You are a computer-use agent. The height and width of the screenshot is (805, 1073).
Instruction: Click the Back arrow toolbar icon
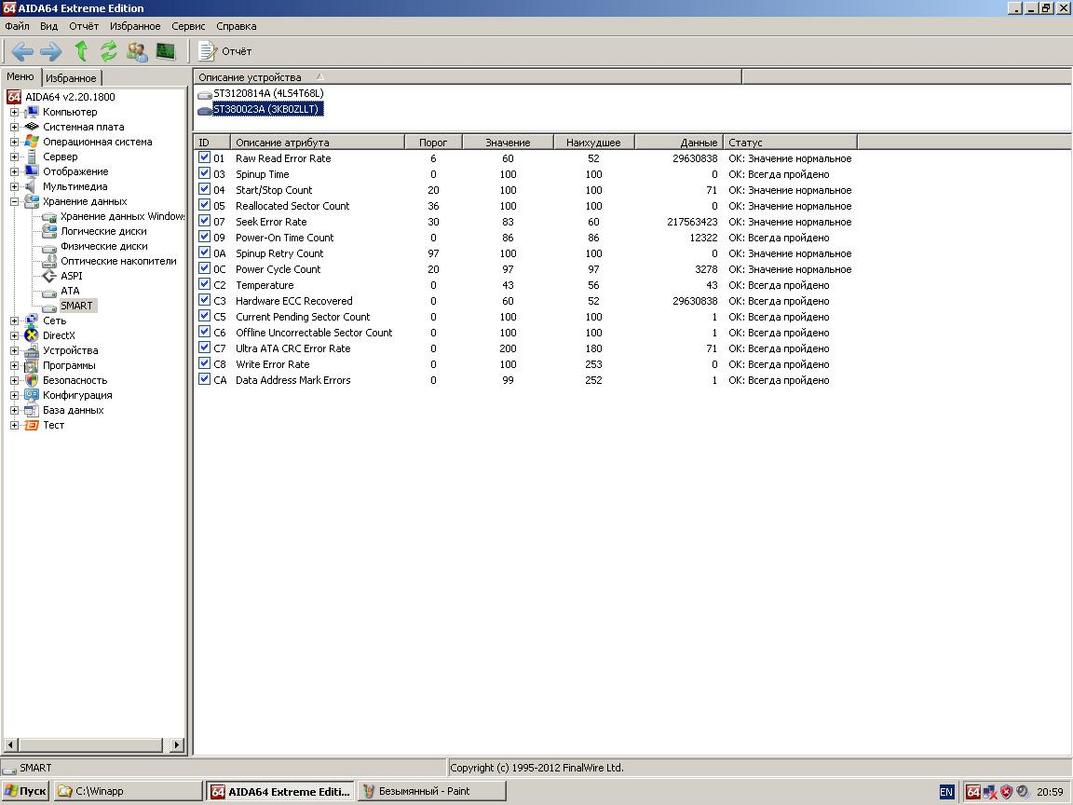(23, 51)
